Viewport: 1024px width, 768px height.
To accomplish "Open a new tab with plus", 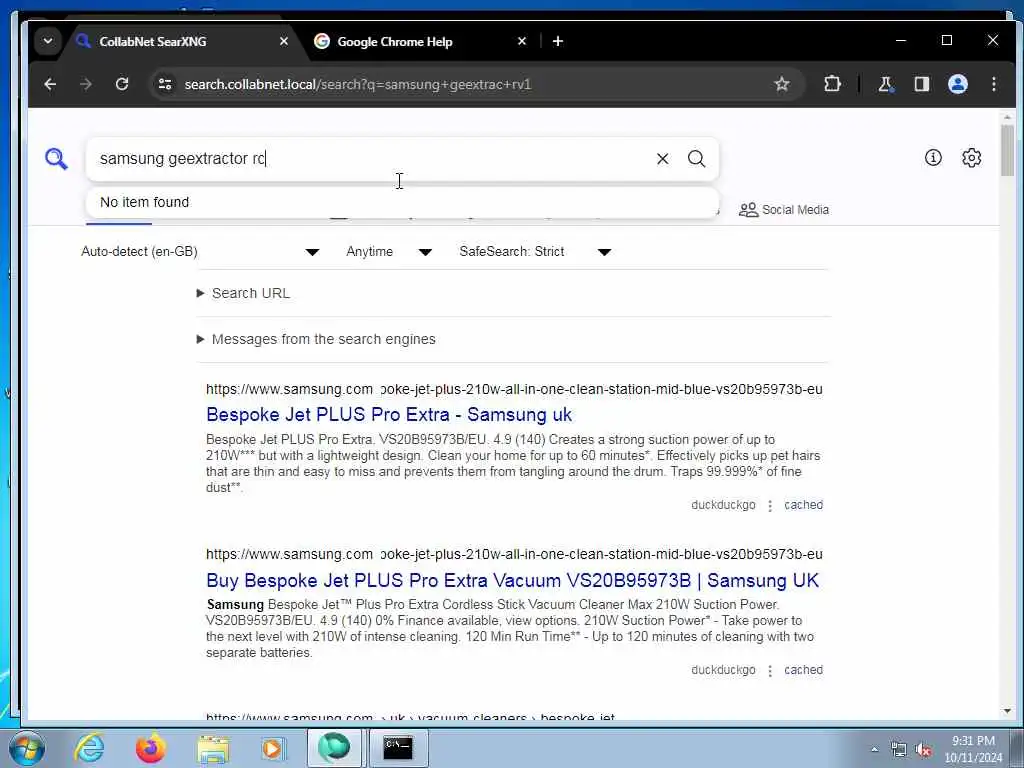I will click(x=558, y=41).
